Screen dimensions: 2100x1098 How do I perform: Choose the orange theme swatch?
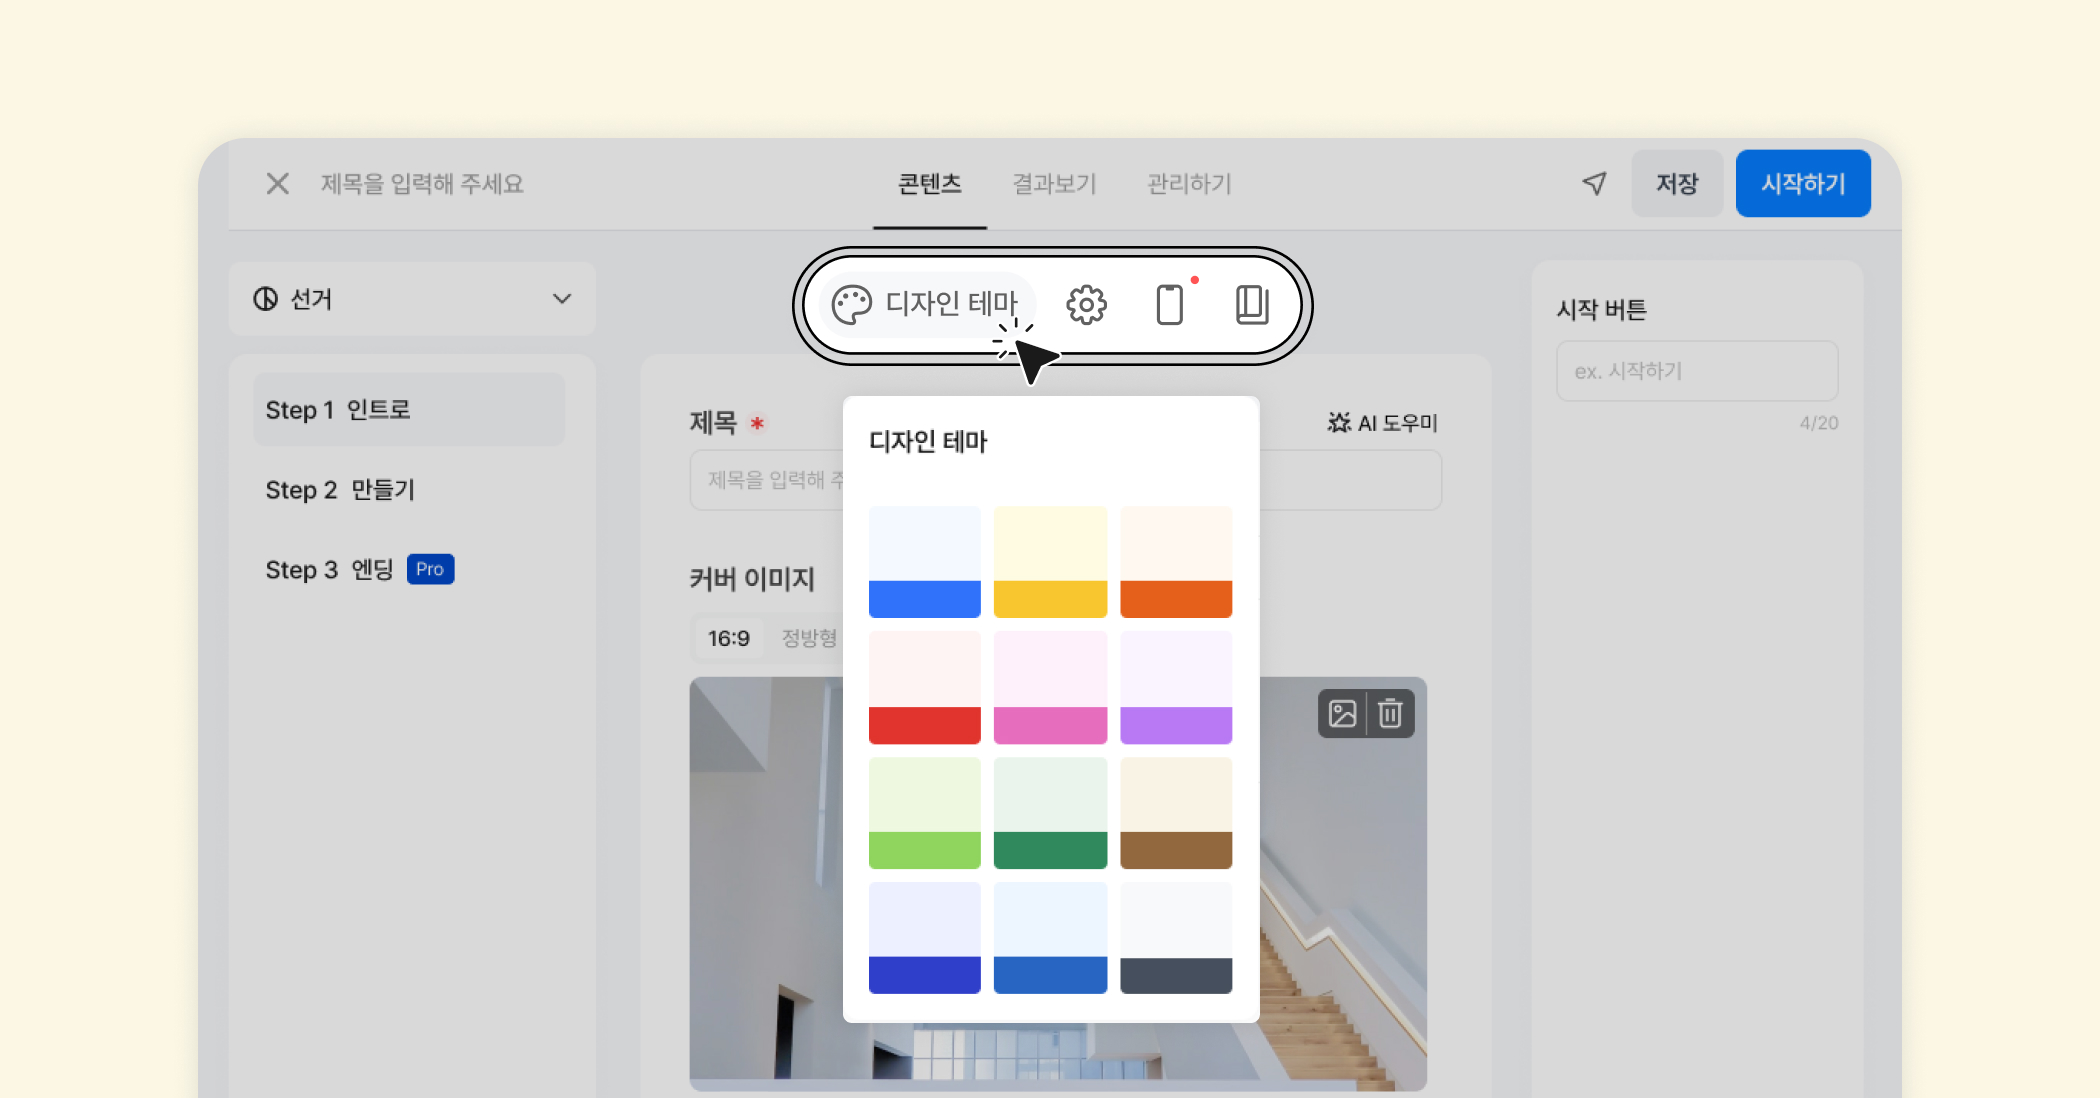tap(1176, 562)
